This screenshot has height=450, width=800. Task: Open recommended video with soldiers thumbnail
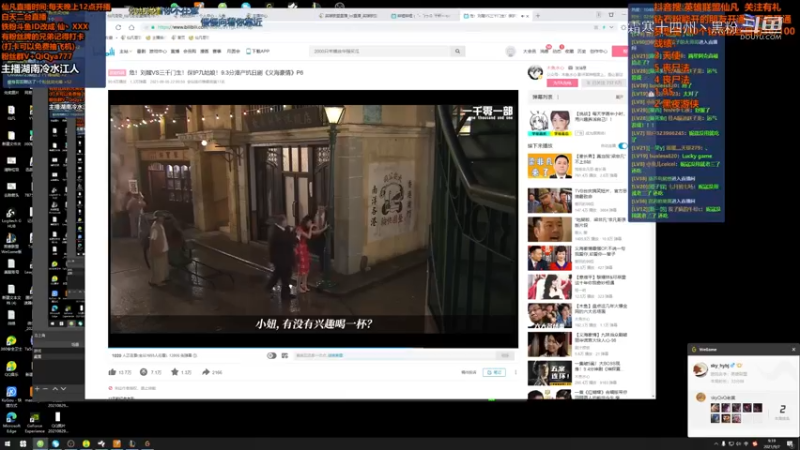coord(549,201)
